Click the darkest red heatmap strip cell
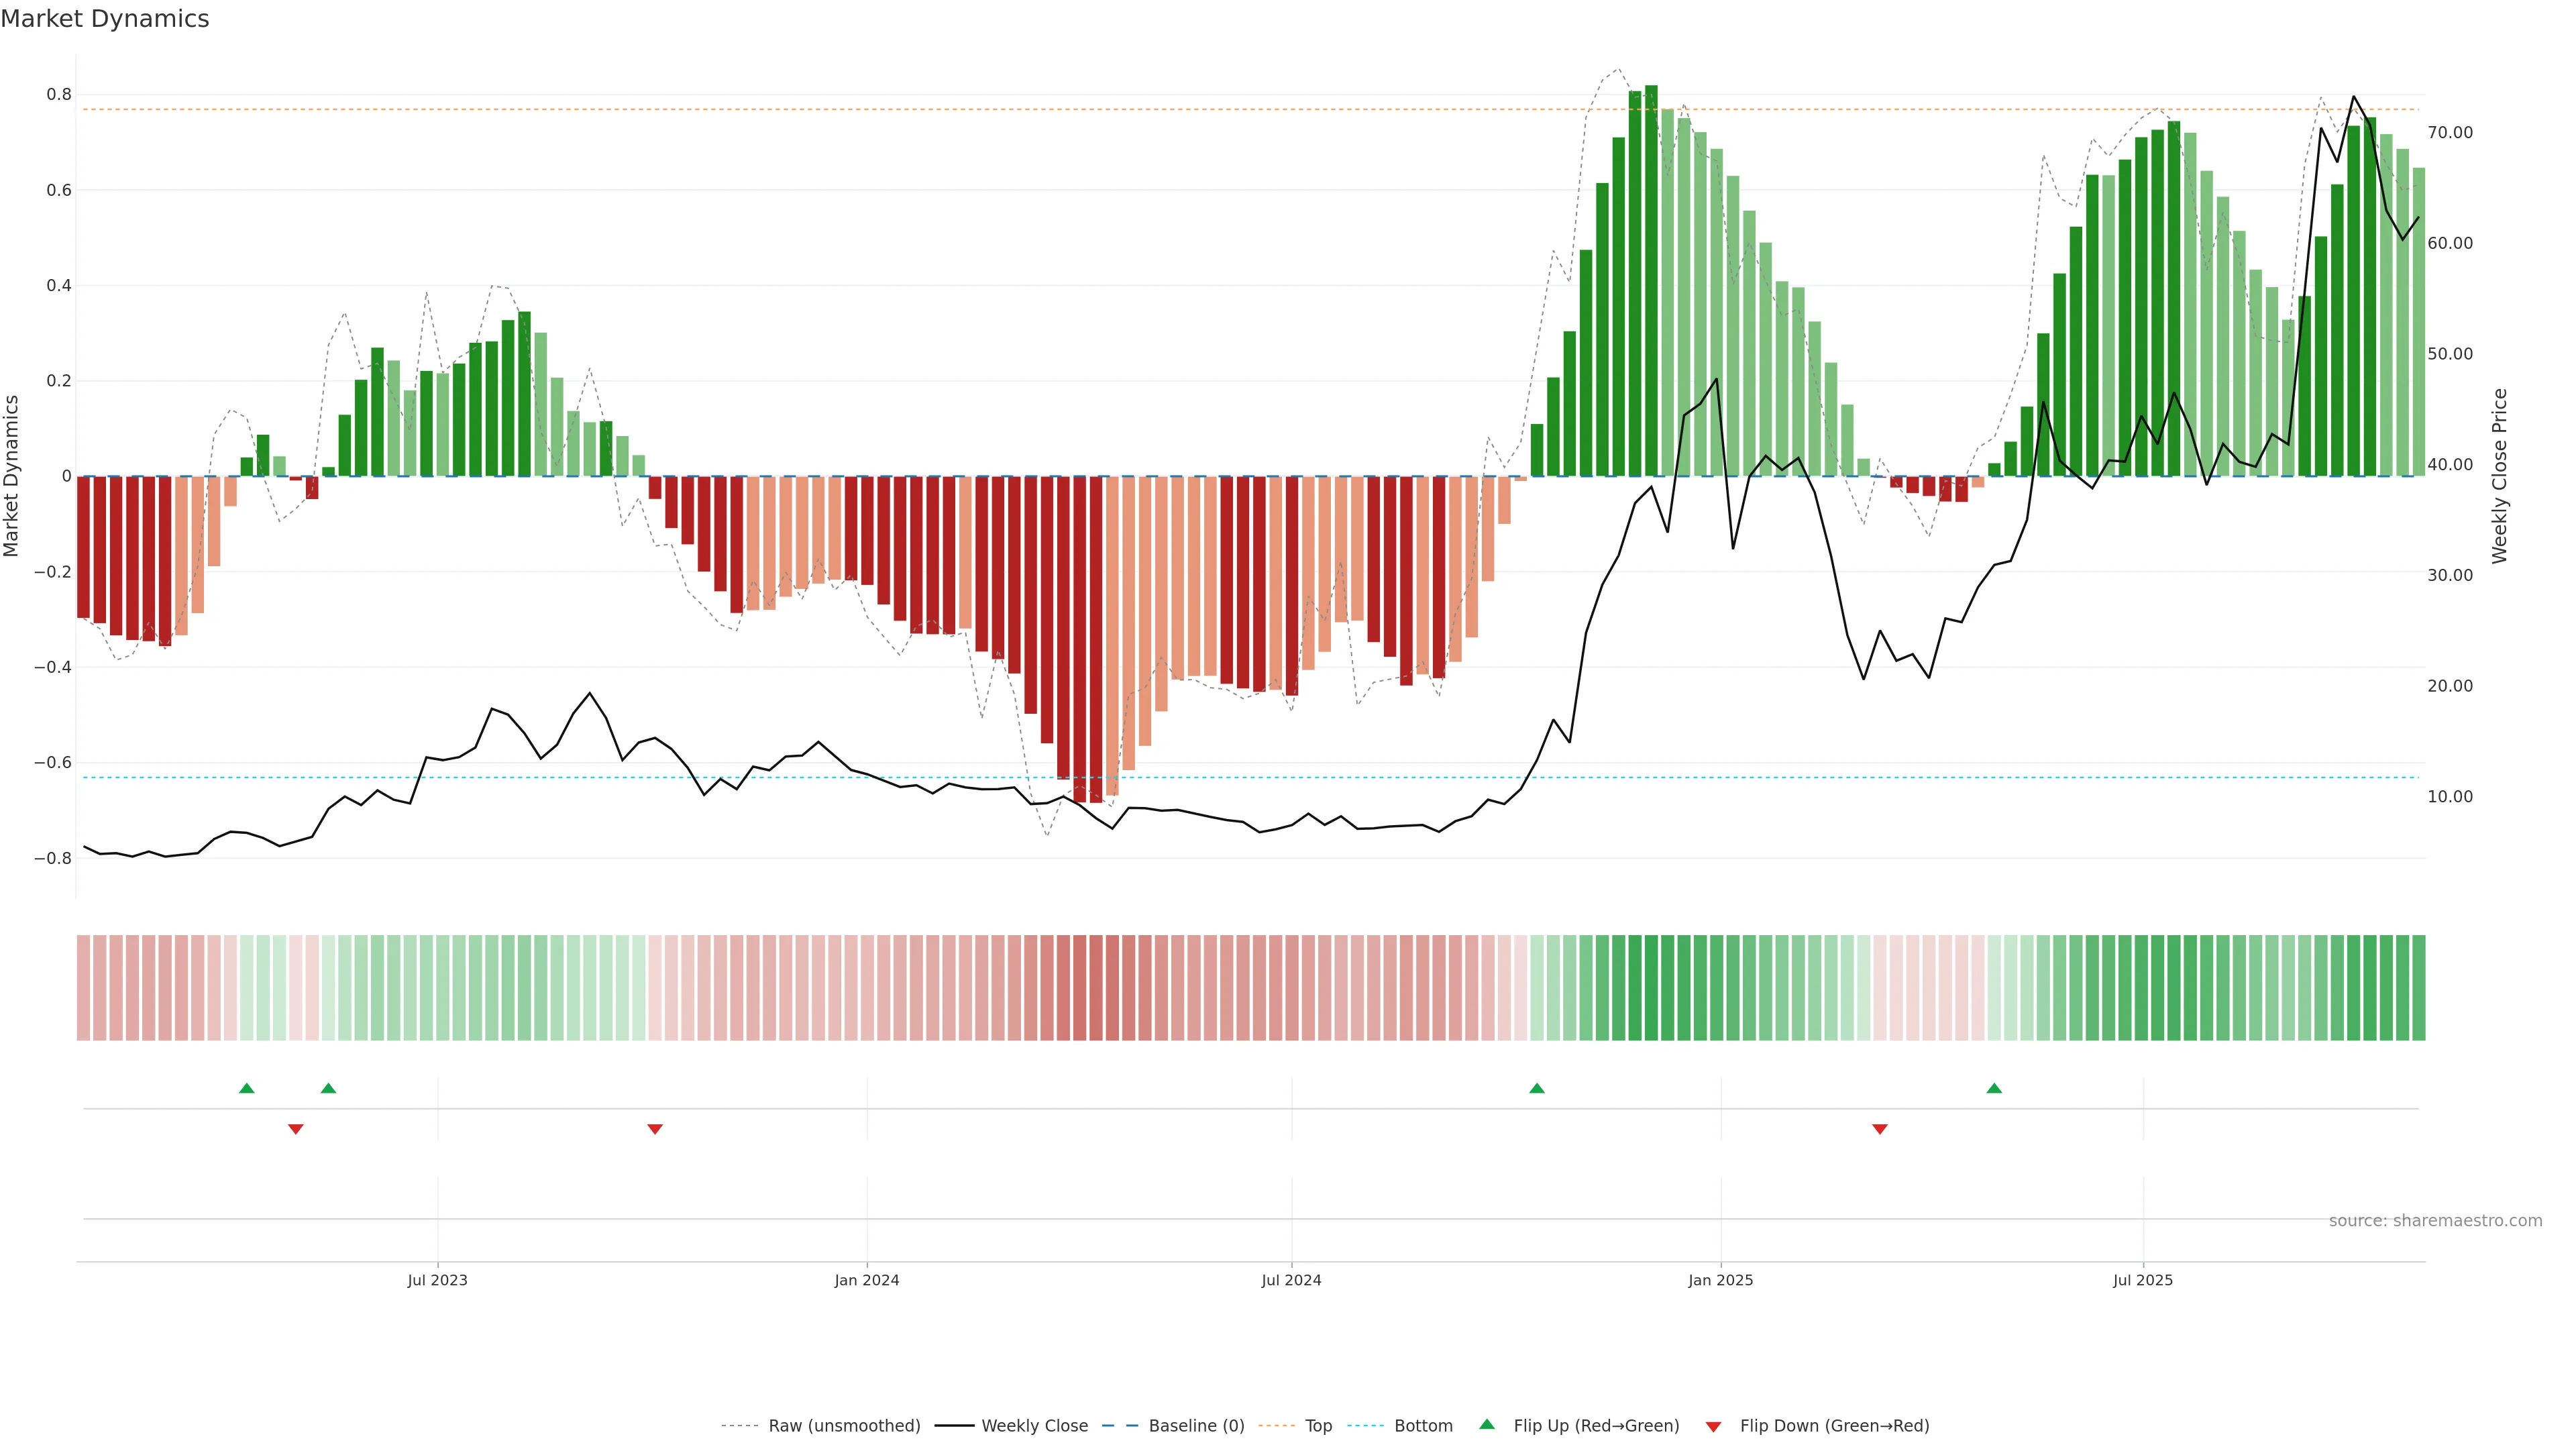Viewport: 2576px width, 1449px height. tap(1096, 987)
